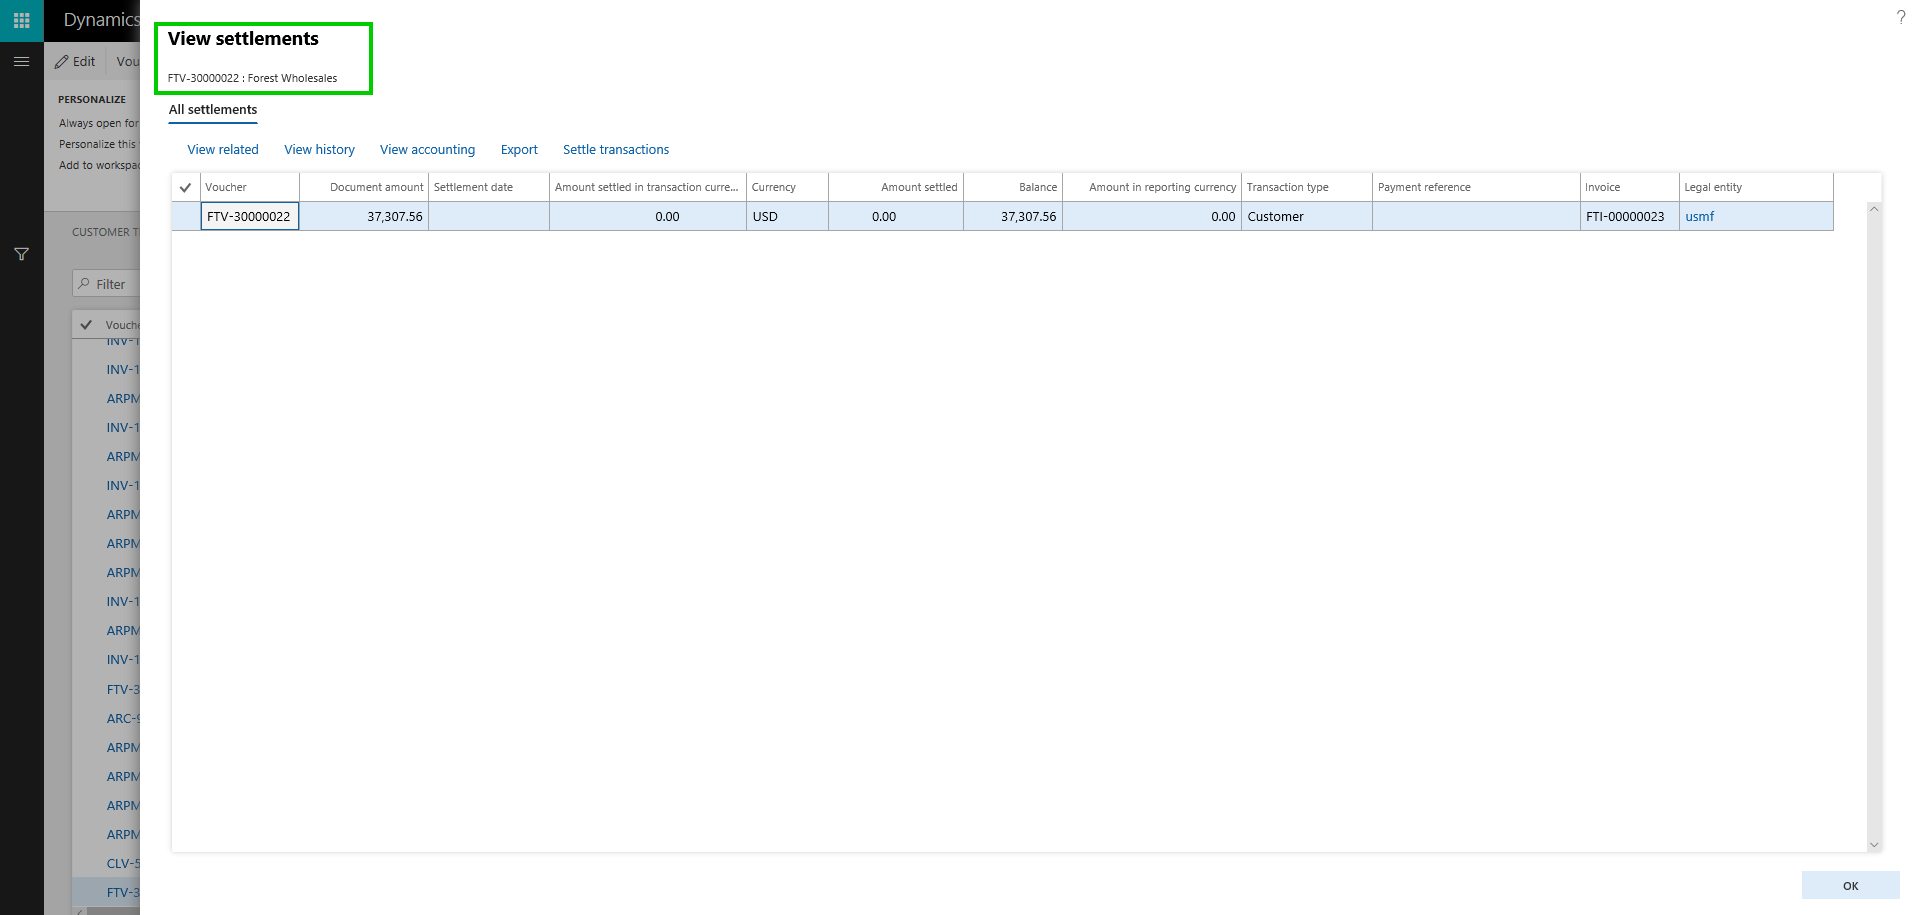Open the help question mark icon
Screen dimensions: 1915x915
click(1900, 17)
